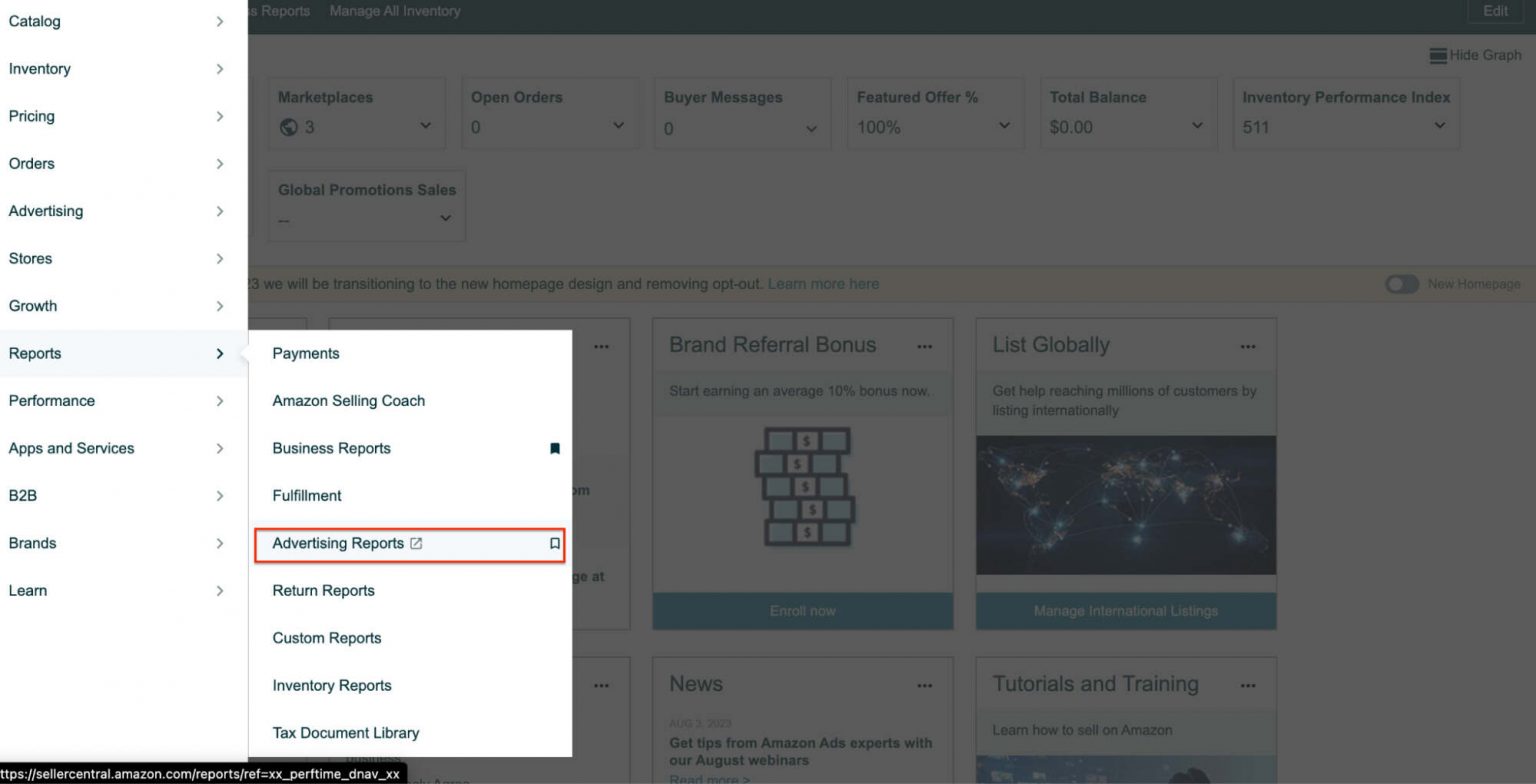Open the ellipsis menu on Tutorials and Training
This screenshot has width=1536, height=784.
coord(1248,684)
